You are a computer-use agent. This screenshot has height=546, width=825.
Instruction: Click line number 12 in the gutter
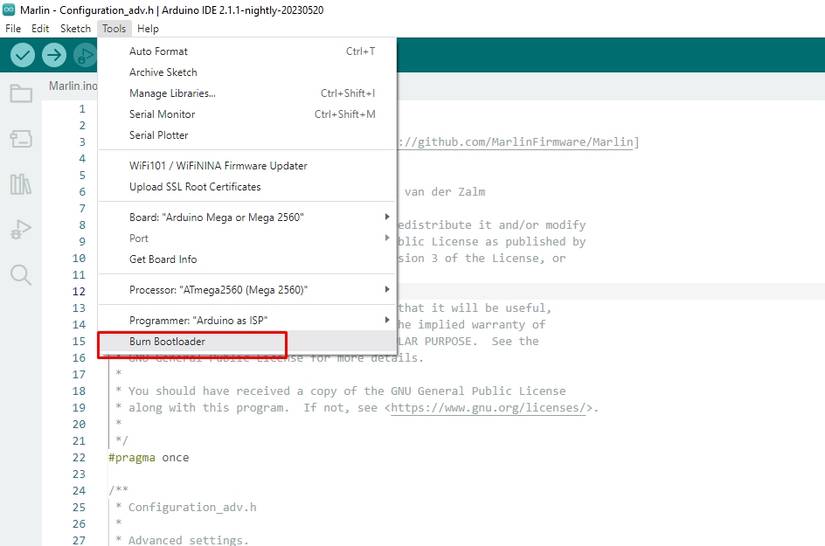pos(78,291)
